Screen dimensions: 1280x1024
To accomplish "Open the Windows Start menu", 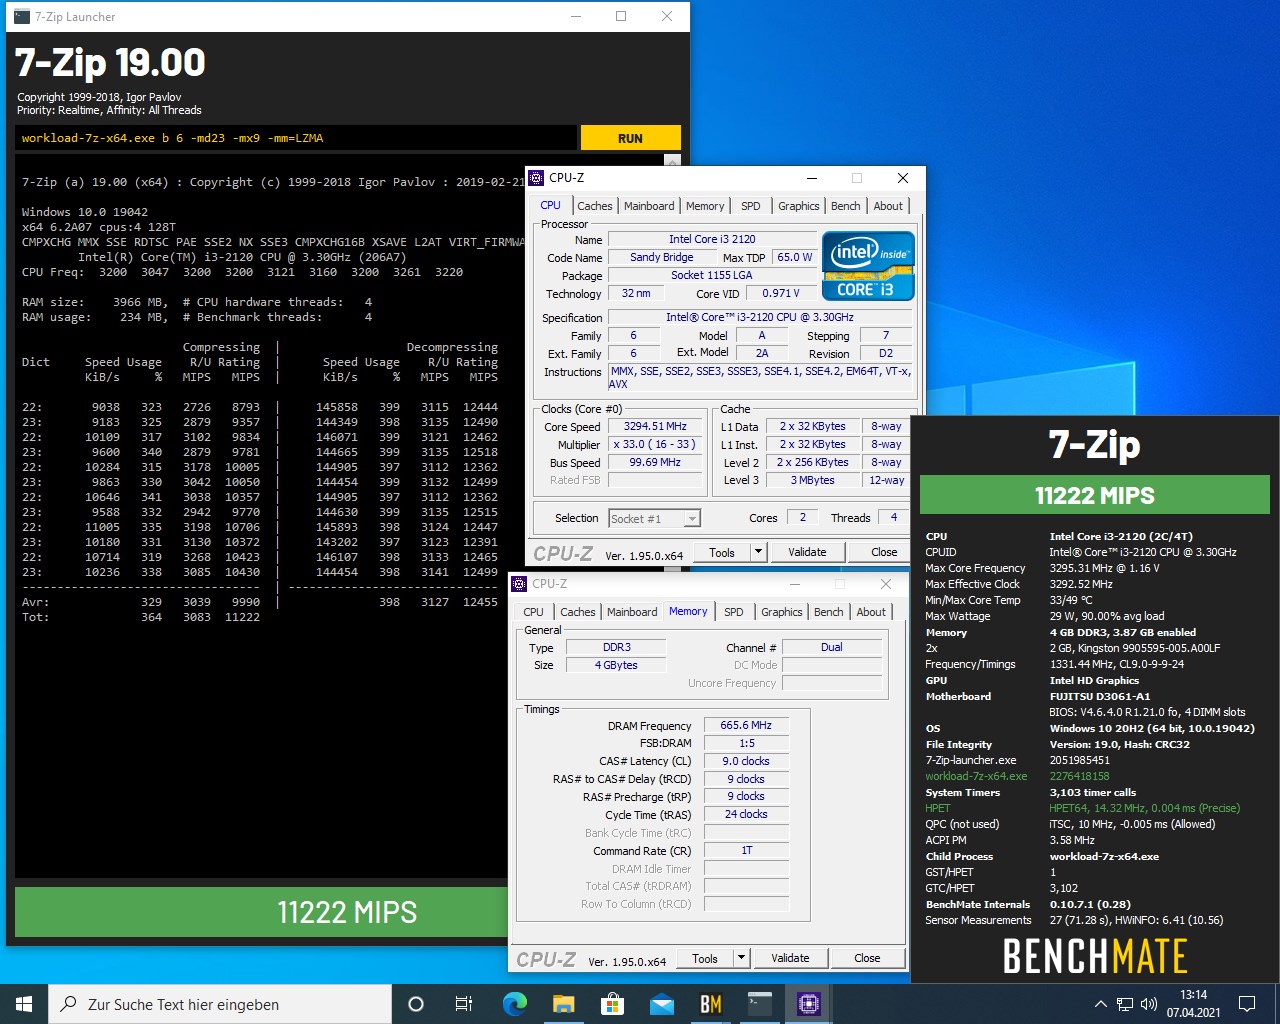I will (24, 1004).
